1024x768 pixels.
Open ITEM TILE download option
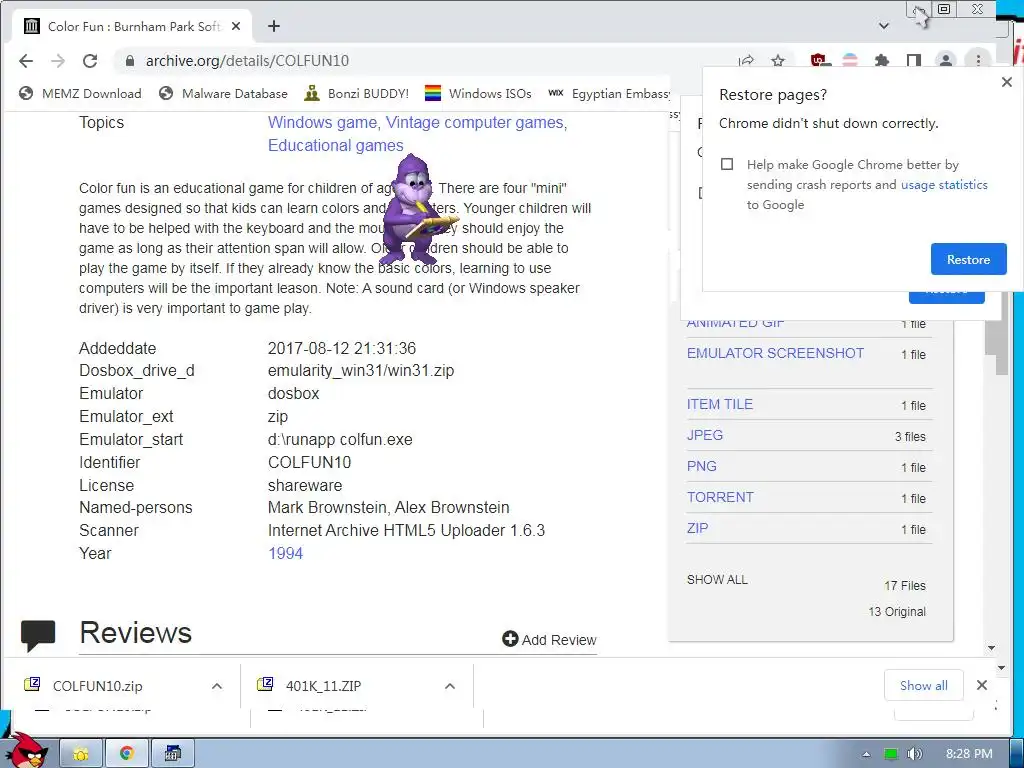pyautogui.click(x=720, y=404)
